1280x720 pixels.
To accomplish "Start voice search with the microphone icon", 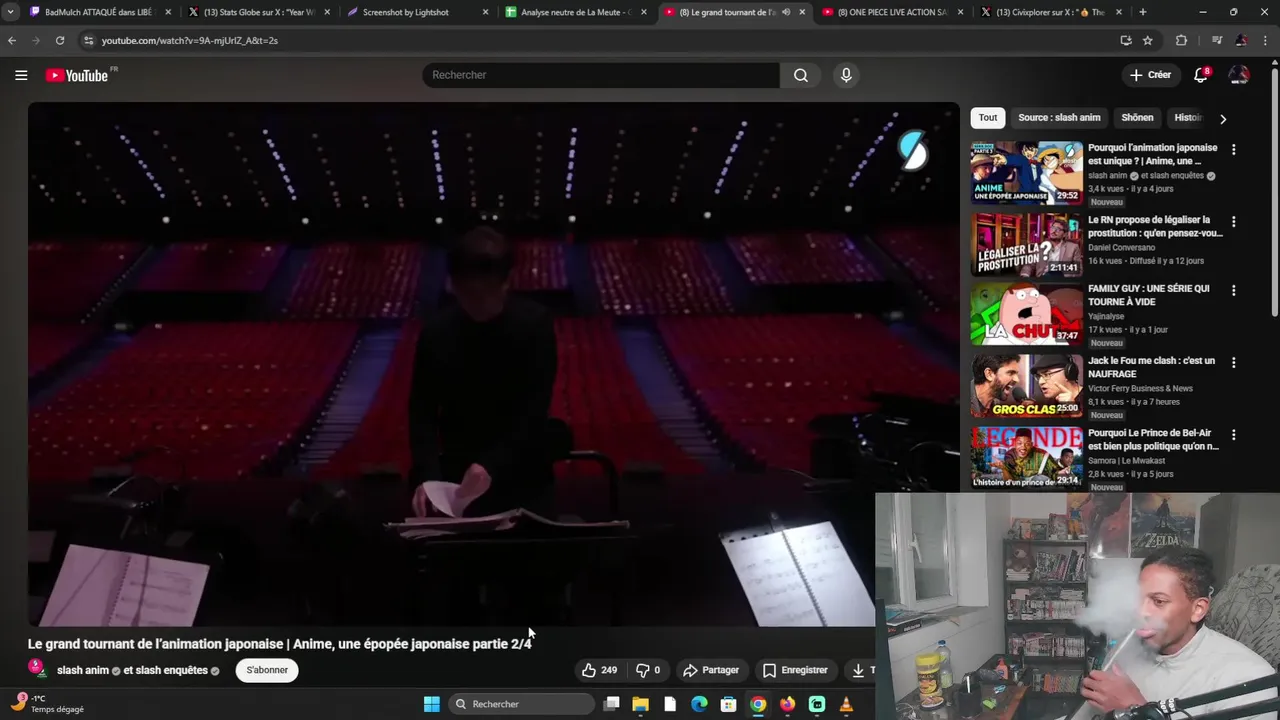I will tap(846, 75).
